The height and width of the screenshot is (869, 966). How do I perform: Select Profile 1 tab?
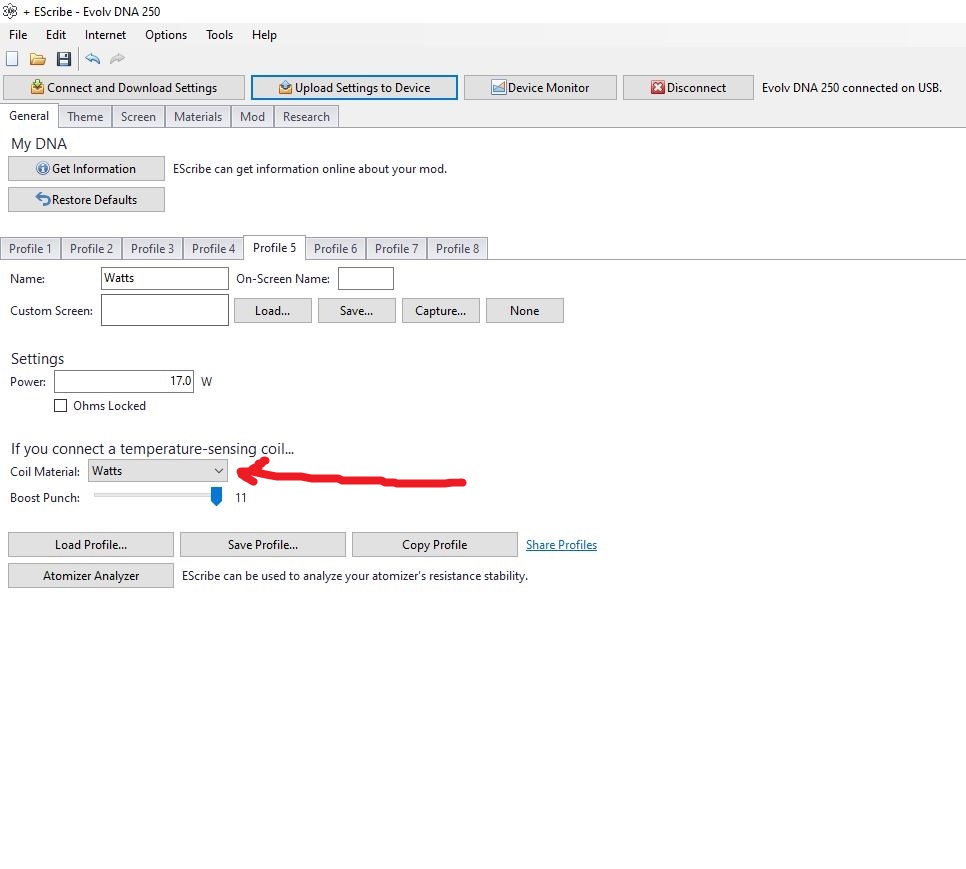[x=30, y=249]
